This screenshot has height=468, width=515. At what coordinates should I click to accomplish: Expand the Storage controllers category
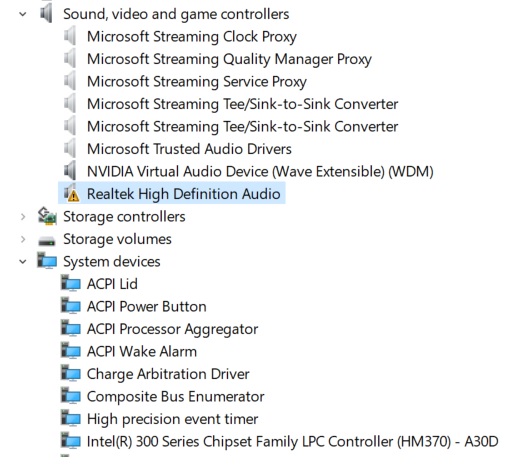click(23, 217)
